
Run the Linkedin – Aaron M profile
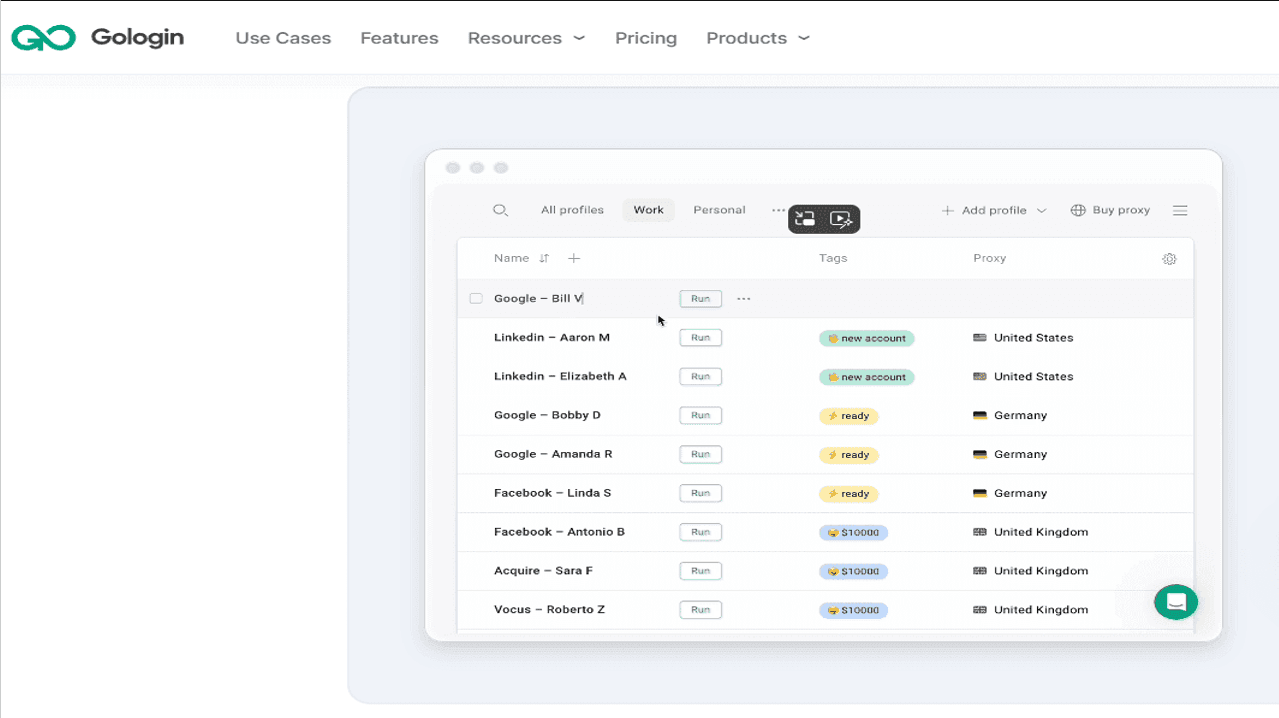click(700, 338)
